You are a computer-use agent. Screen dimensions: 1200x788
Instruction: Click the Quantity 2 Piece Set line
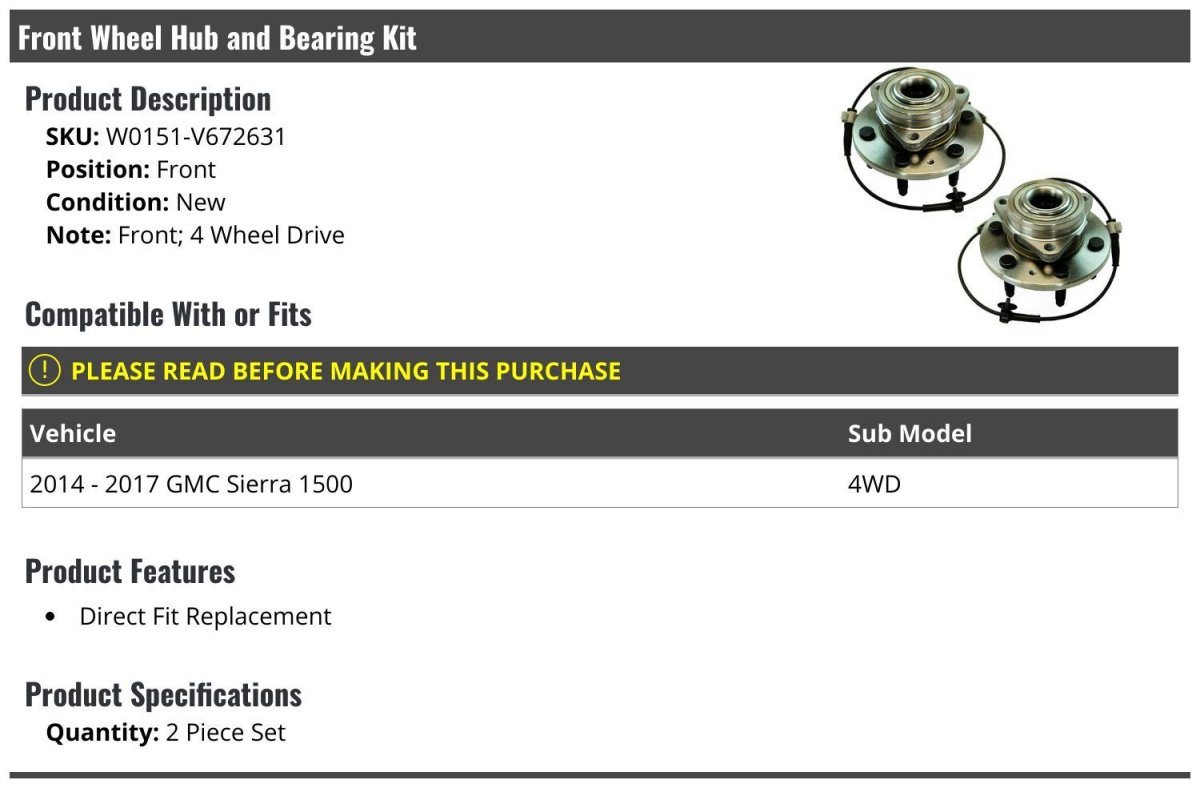point(166,733)
